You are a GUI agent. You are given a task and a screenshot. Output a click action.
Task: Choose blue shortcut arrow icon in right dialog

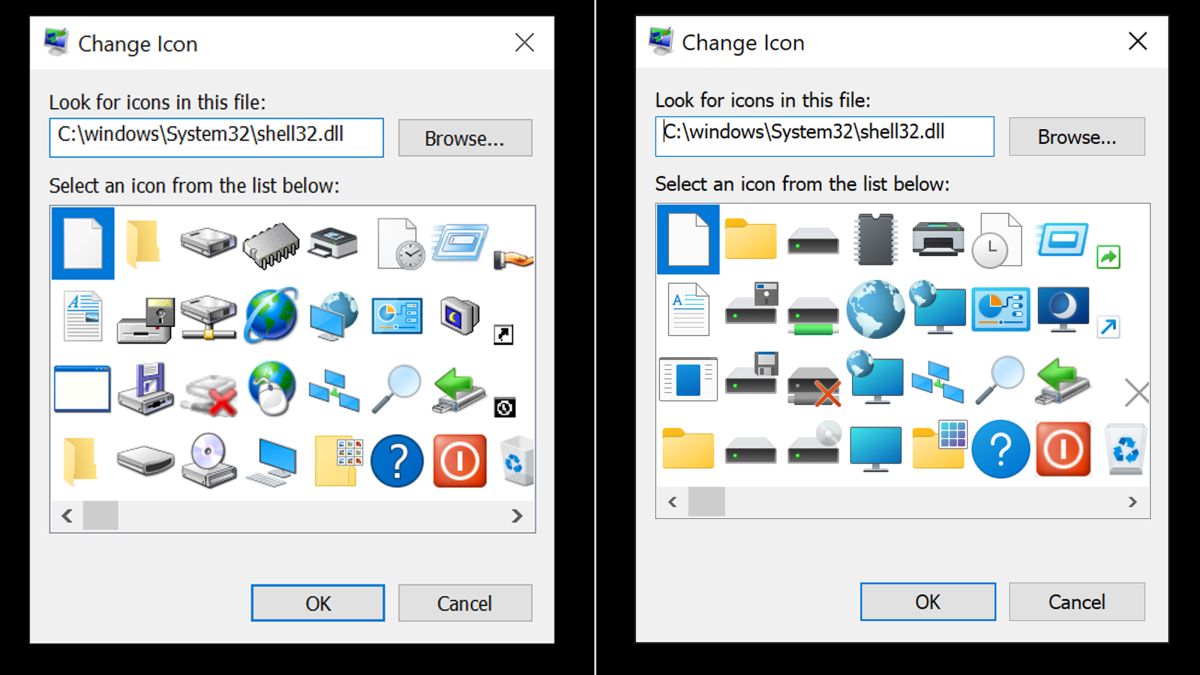point(1108,327)
